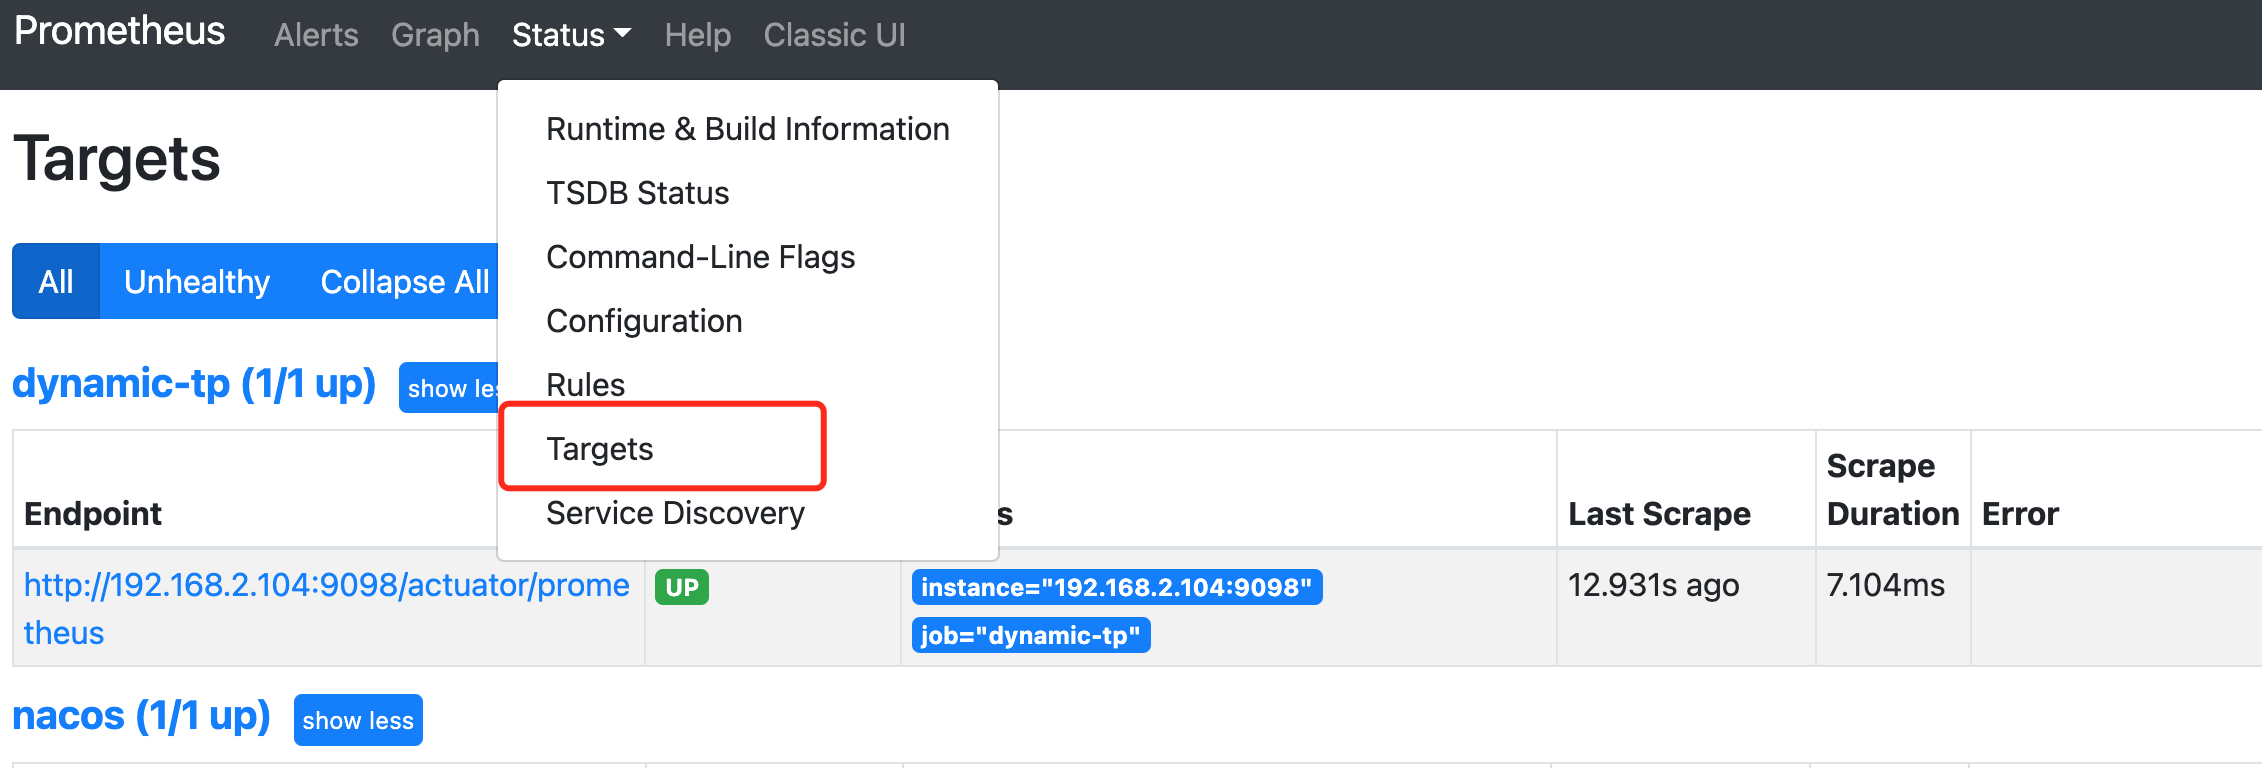Click the Scrape Duration column header
This screenshot has width=2262, height=768.
pyautogui.click(x=1892, y=490)
